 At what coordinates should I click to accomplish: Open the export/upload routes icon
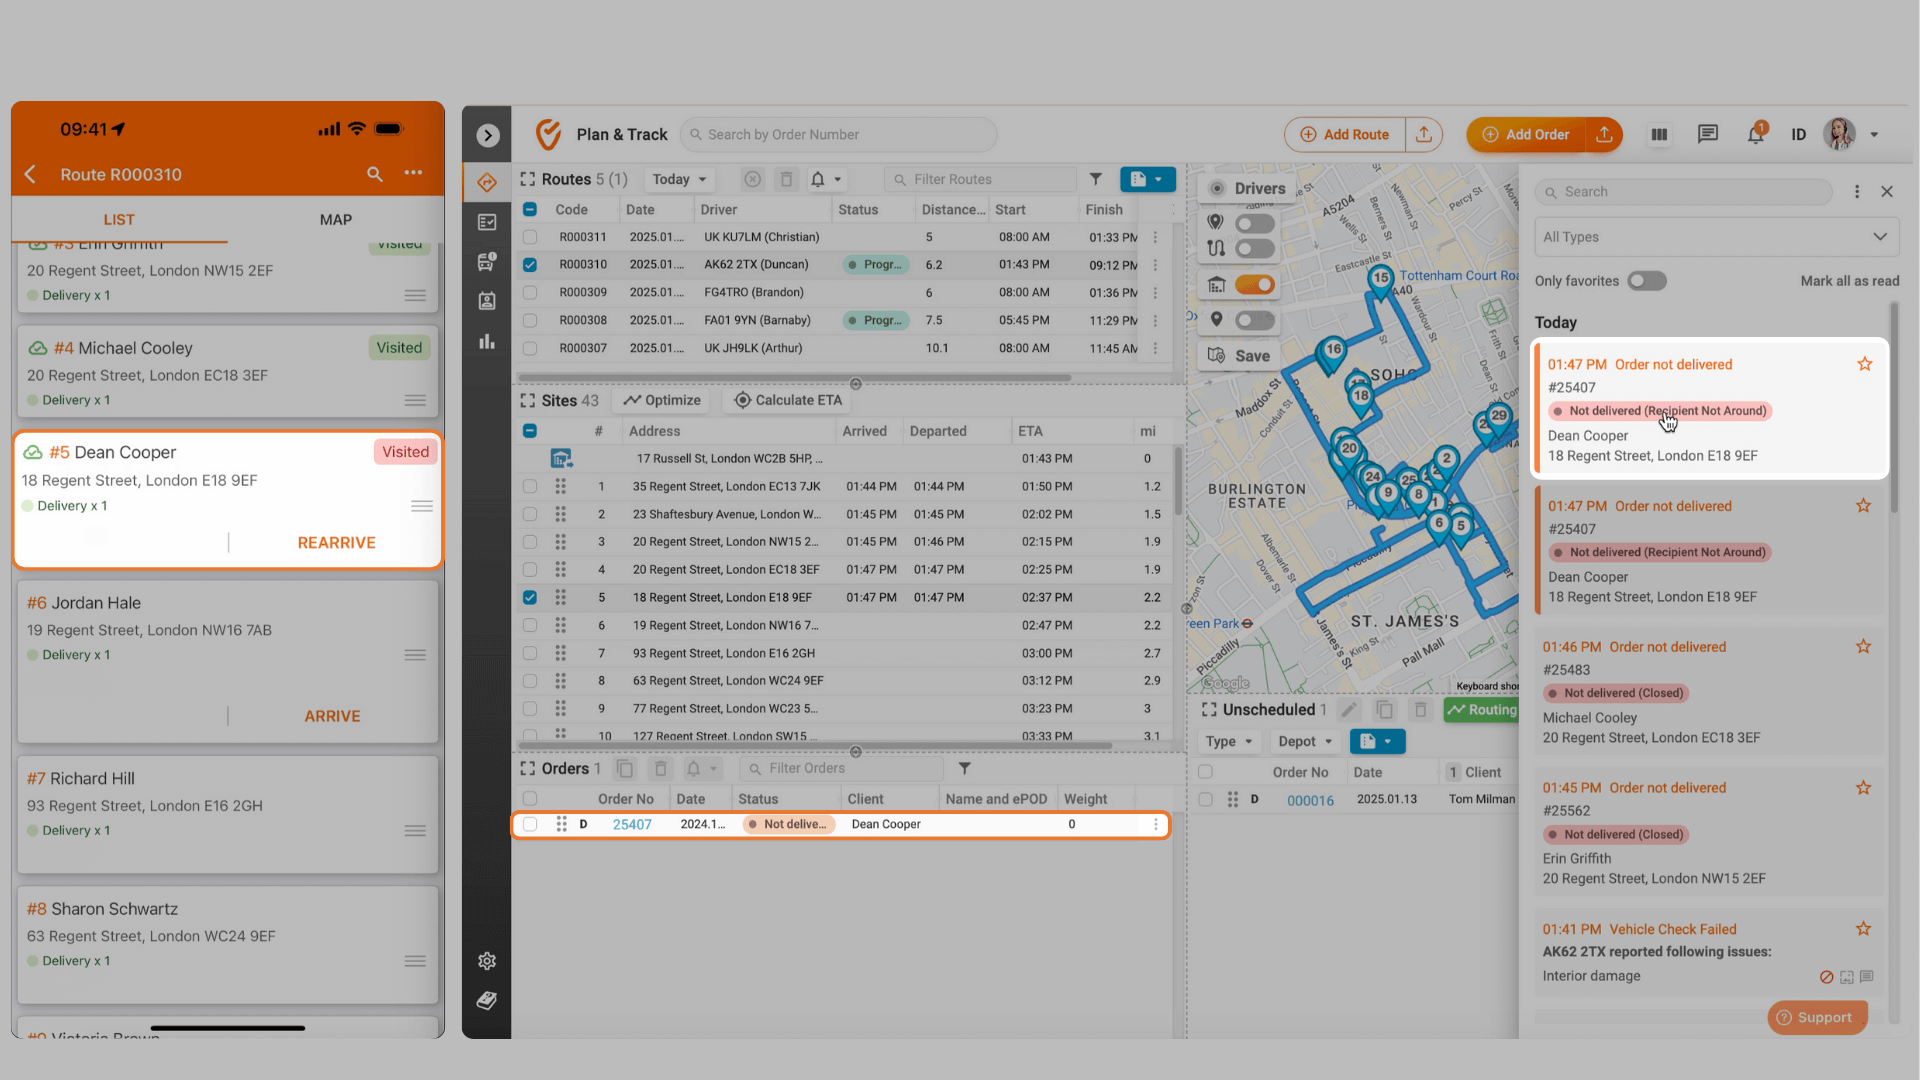coord(1423,133)
